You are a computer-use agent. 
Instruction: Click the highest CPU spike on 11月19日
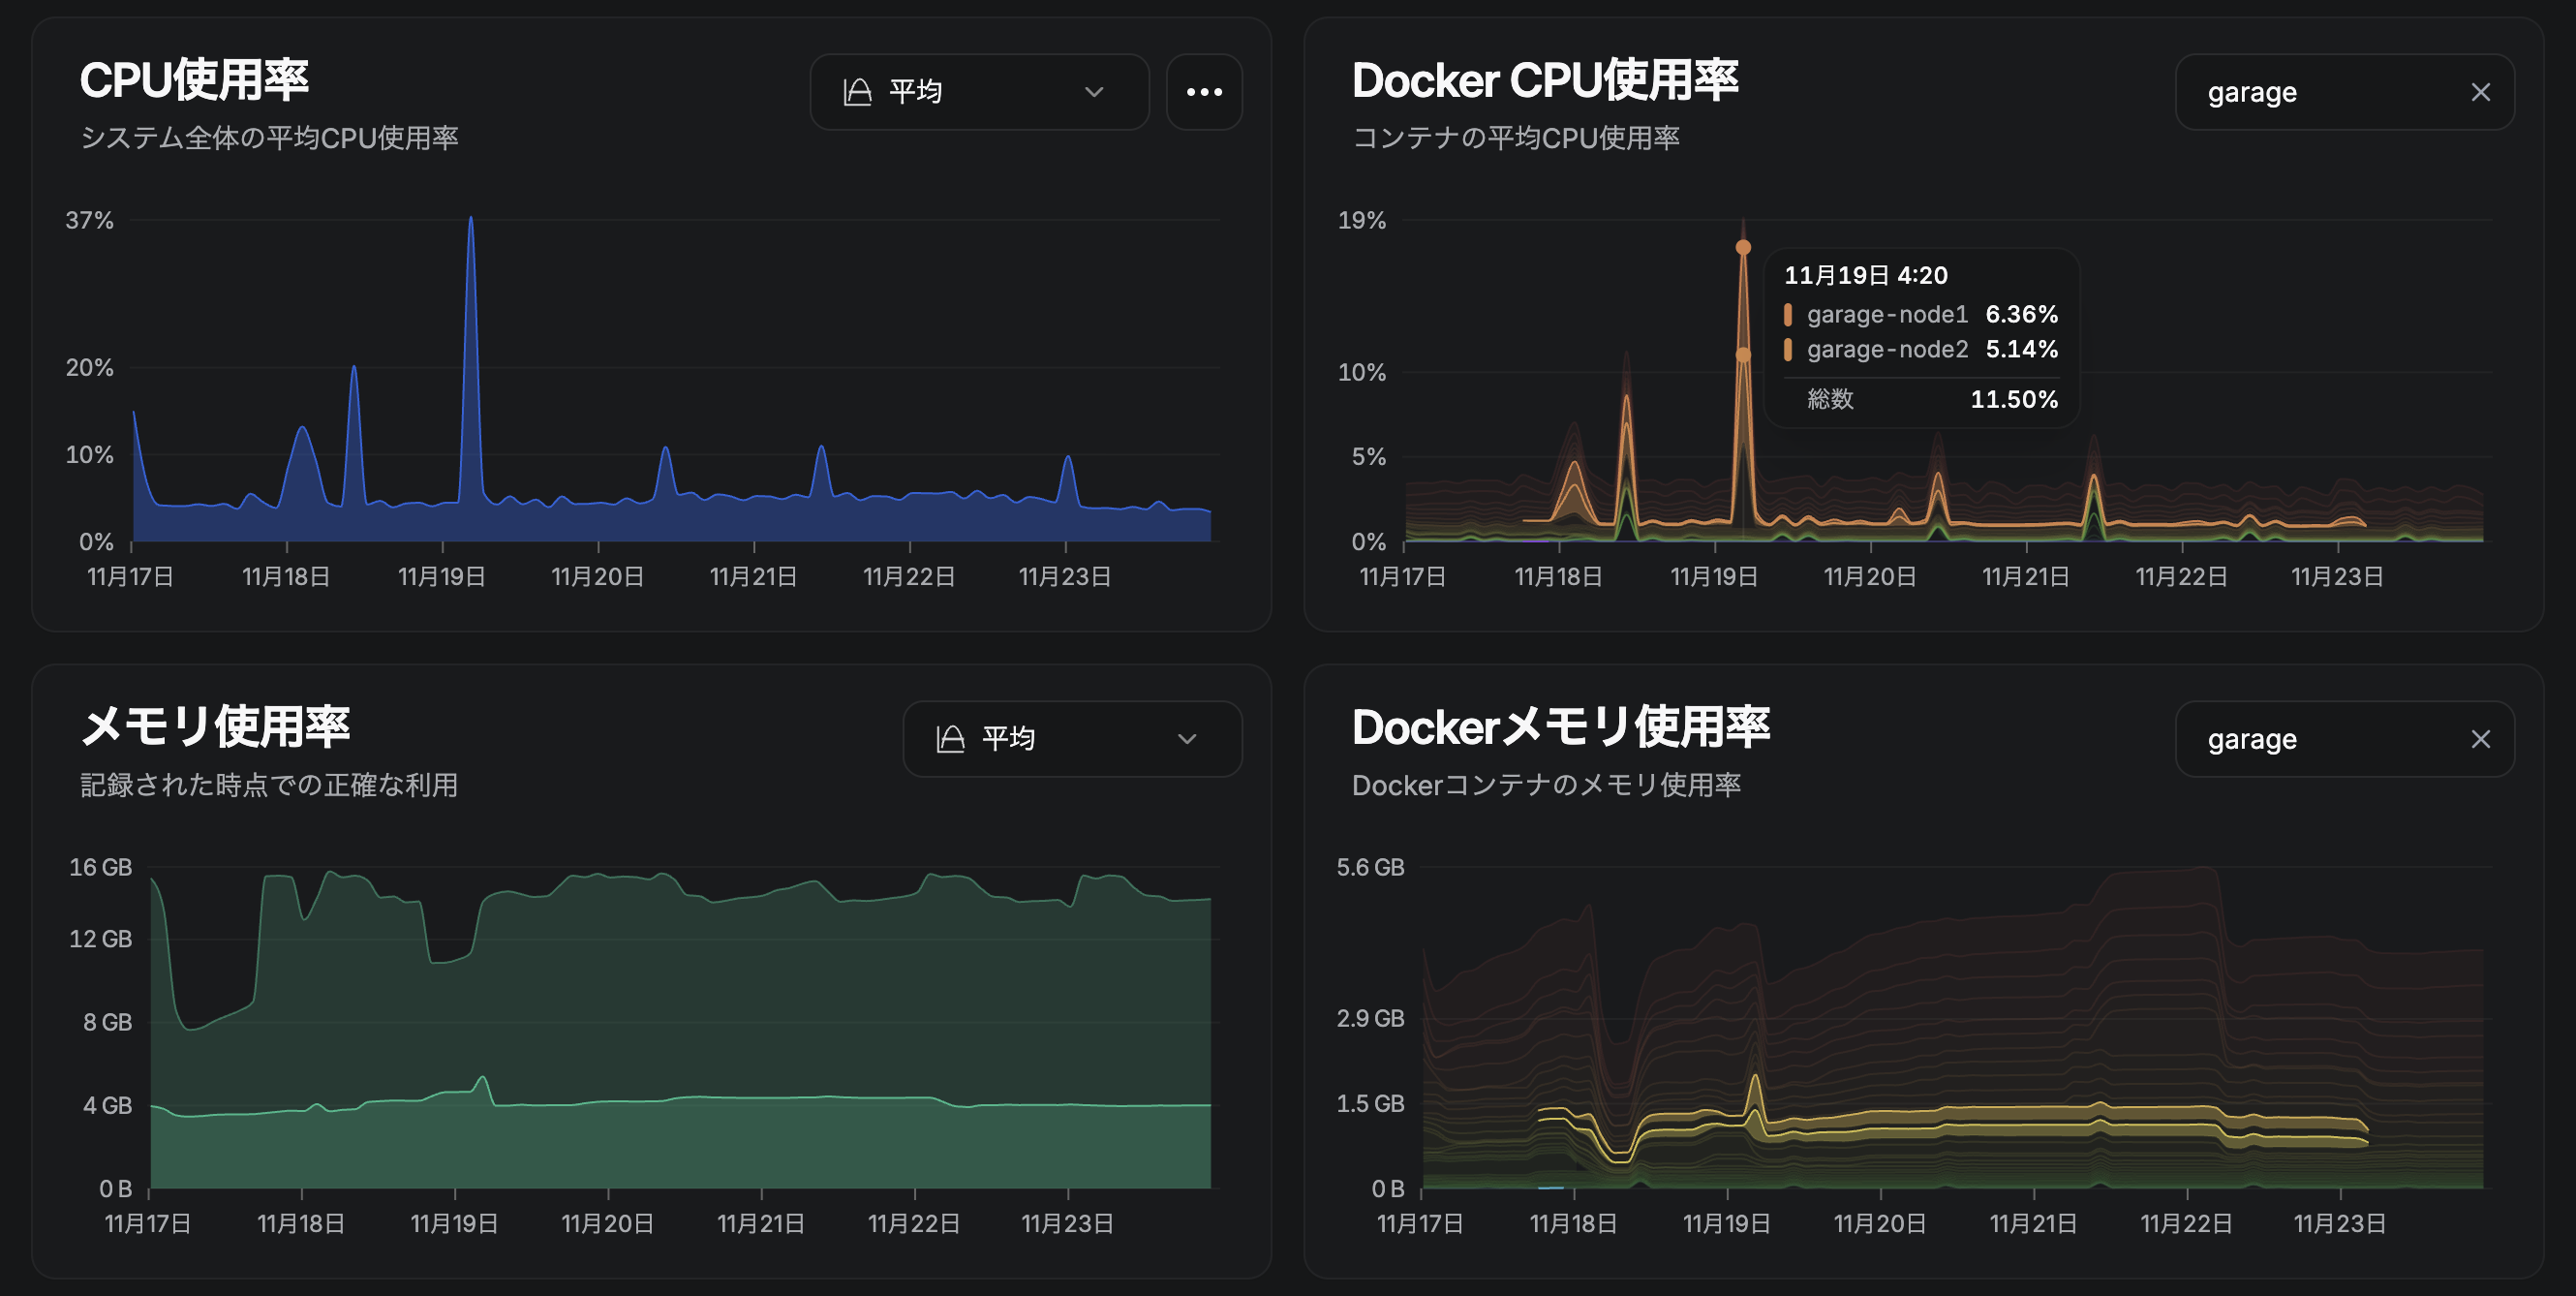tap(471, 219)
